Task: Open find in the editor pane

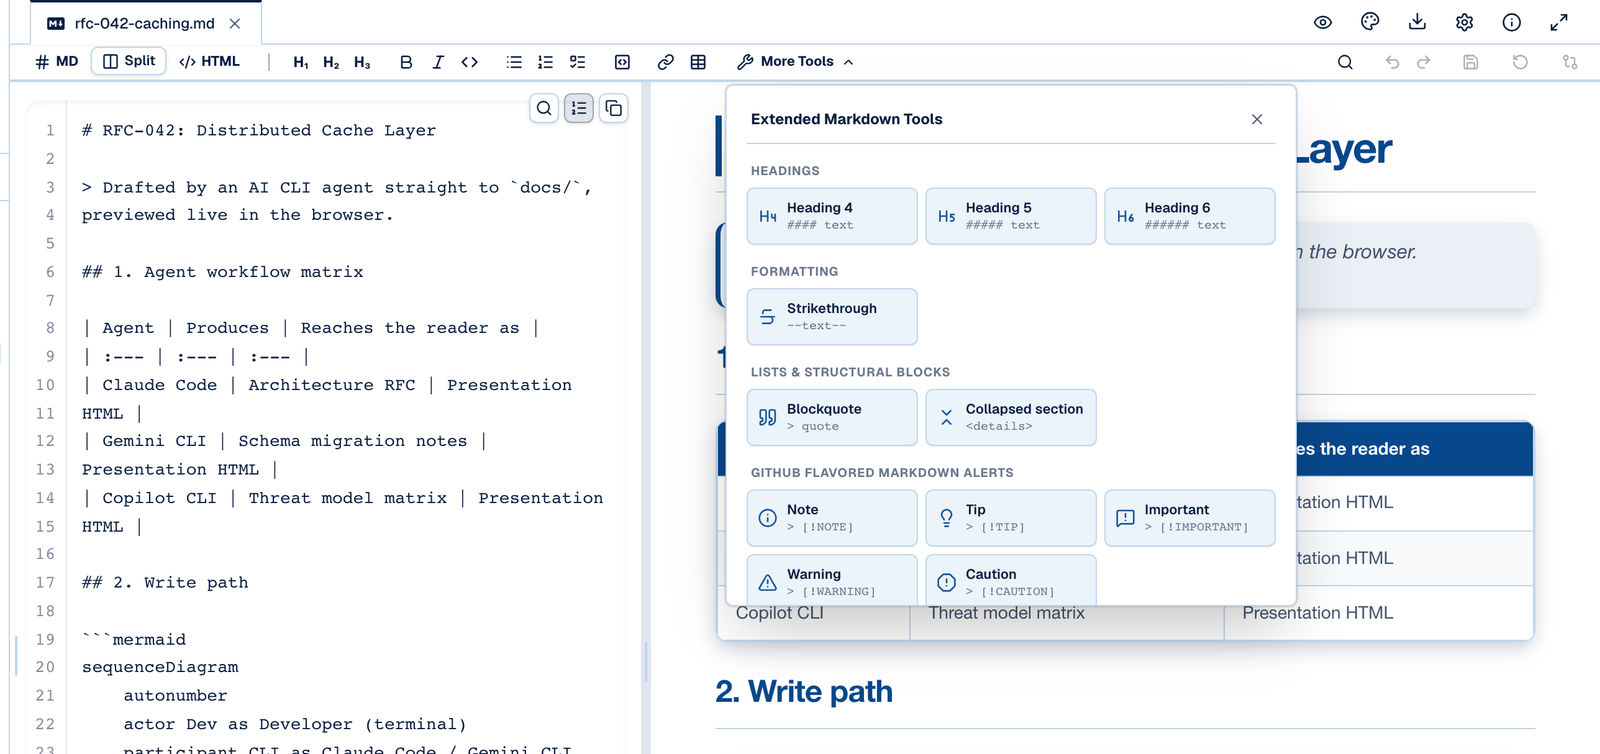Action: [x=544, y=108]
